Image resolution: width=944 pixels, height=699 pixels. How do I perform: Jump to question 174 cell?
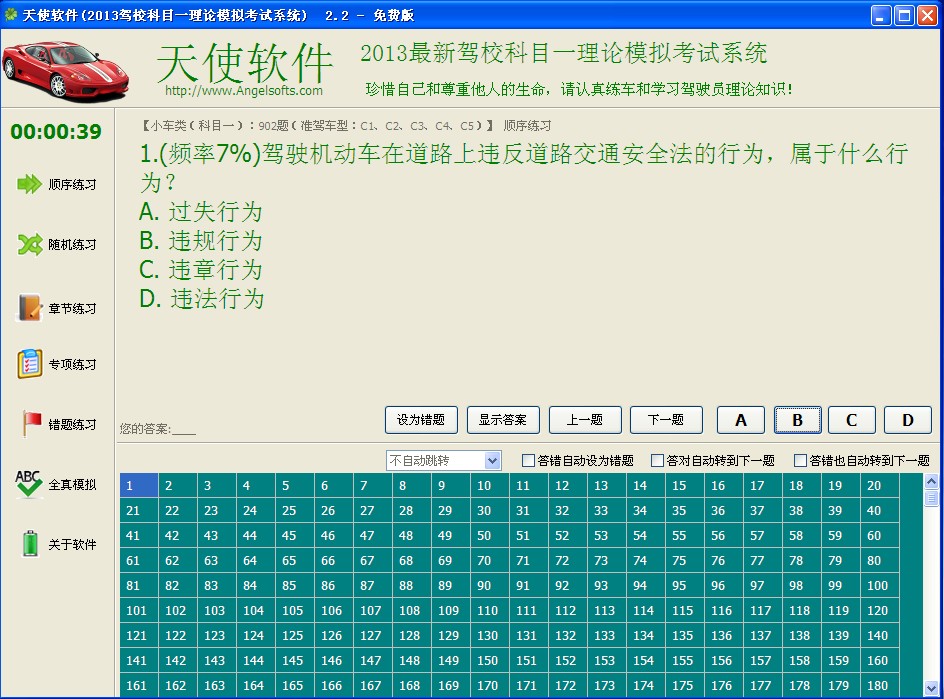[x=646, y=685]
